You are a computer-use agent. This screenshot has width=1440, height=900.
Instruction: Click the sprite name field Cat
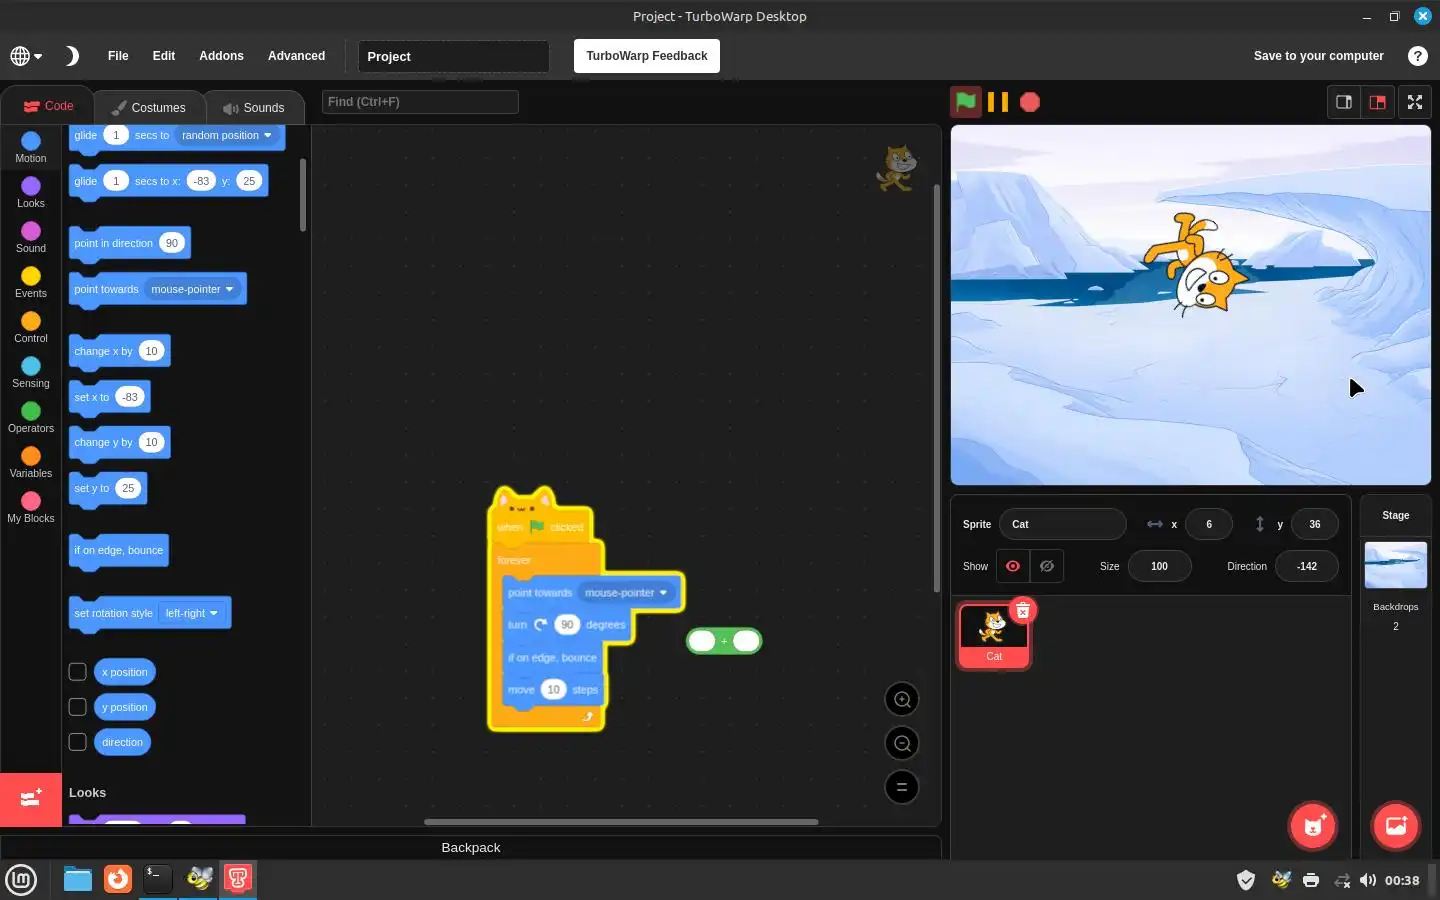(x=1062, y=524)
